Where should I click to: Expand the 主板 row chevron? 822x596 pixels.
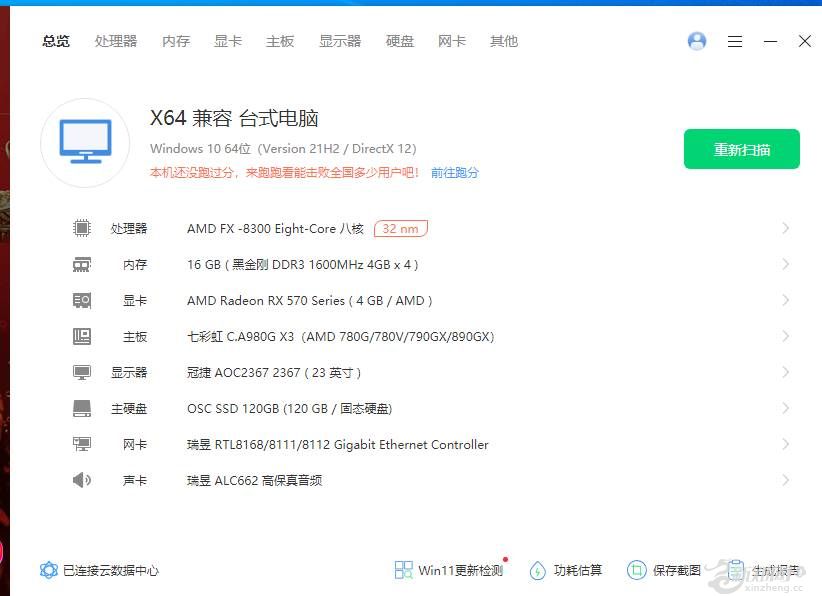point(785,336)
